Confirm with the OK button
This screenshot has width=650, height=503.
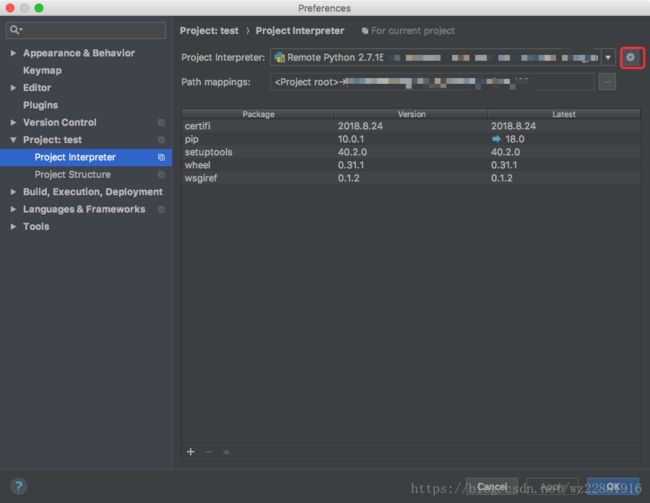click(x=613, y=486)
